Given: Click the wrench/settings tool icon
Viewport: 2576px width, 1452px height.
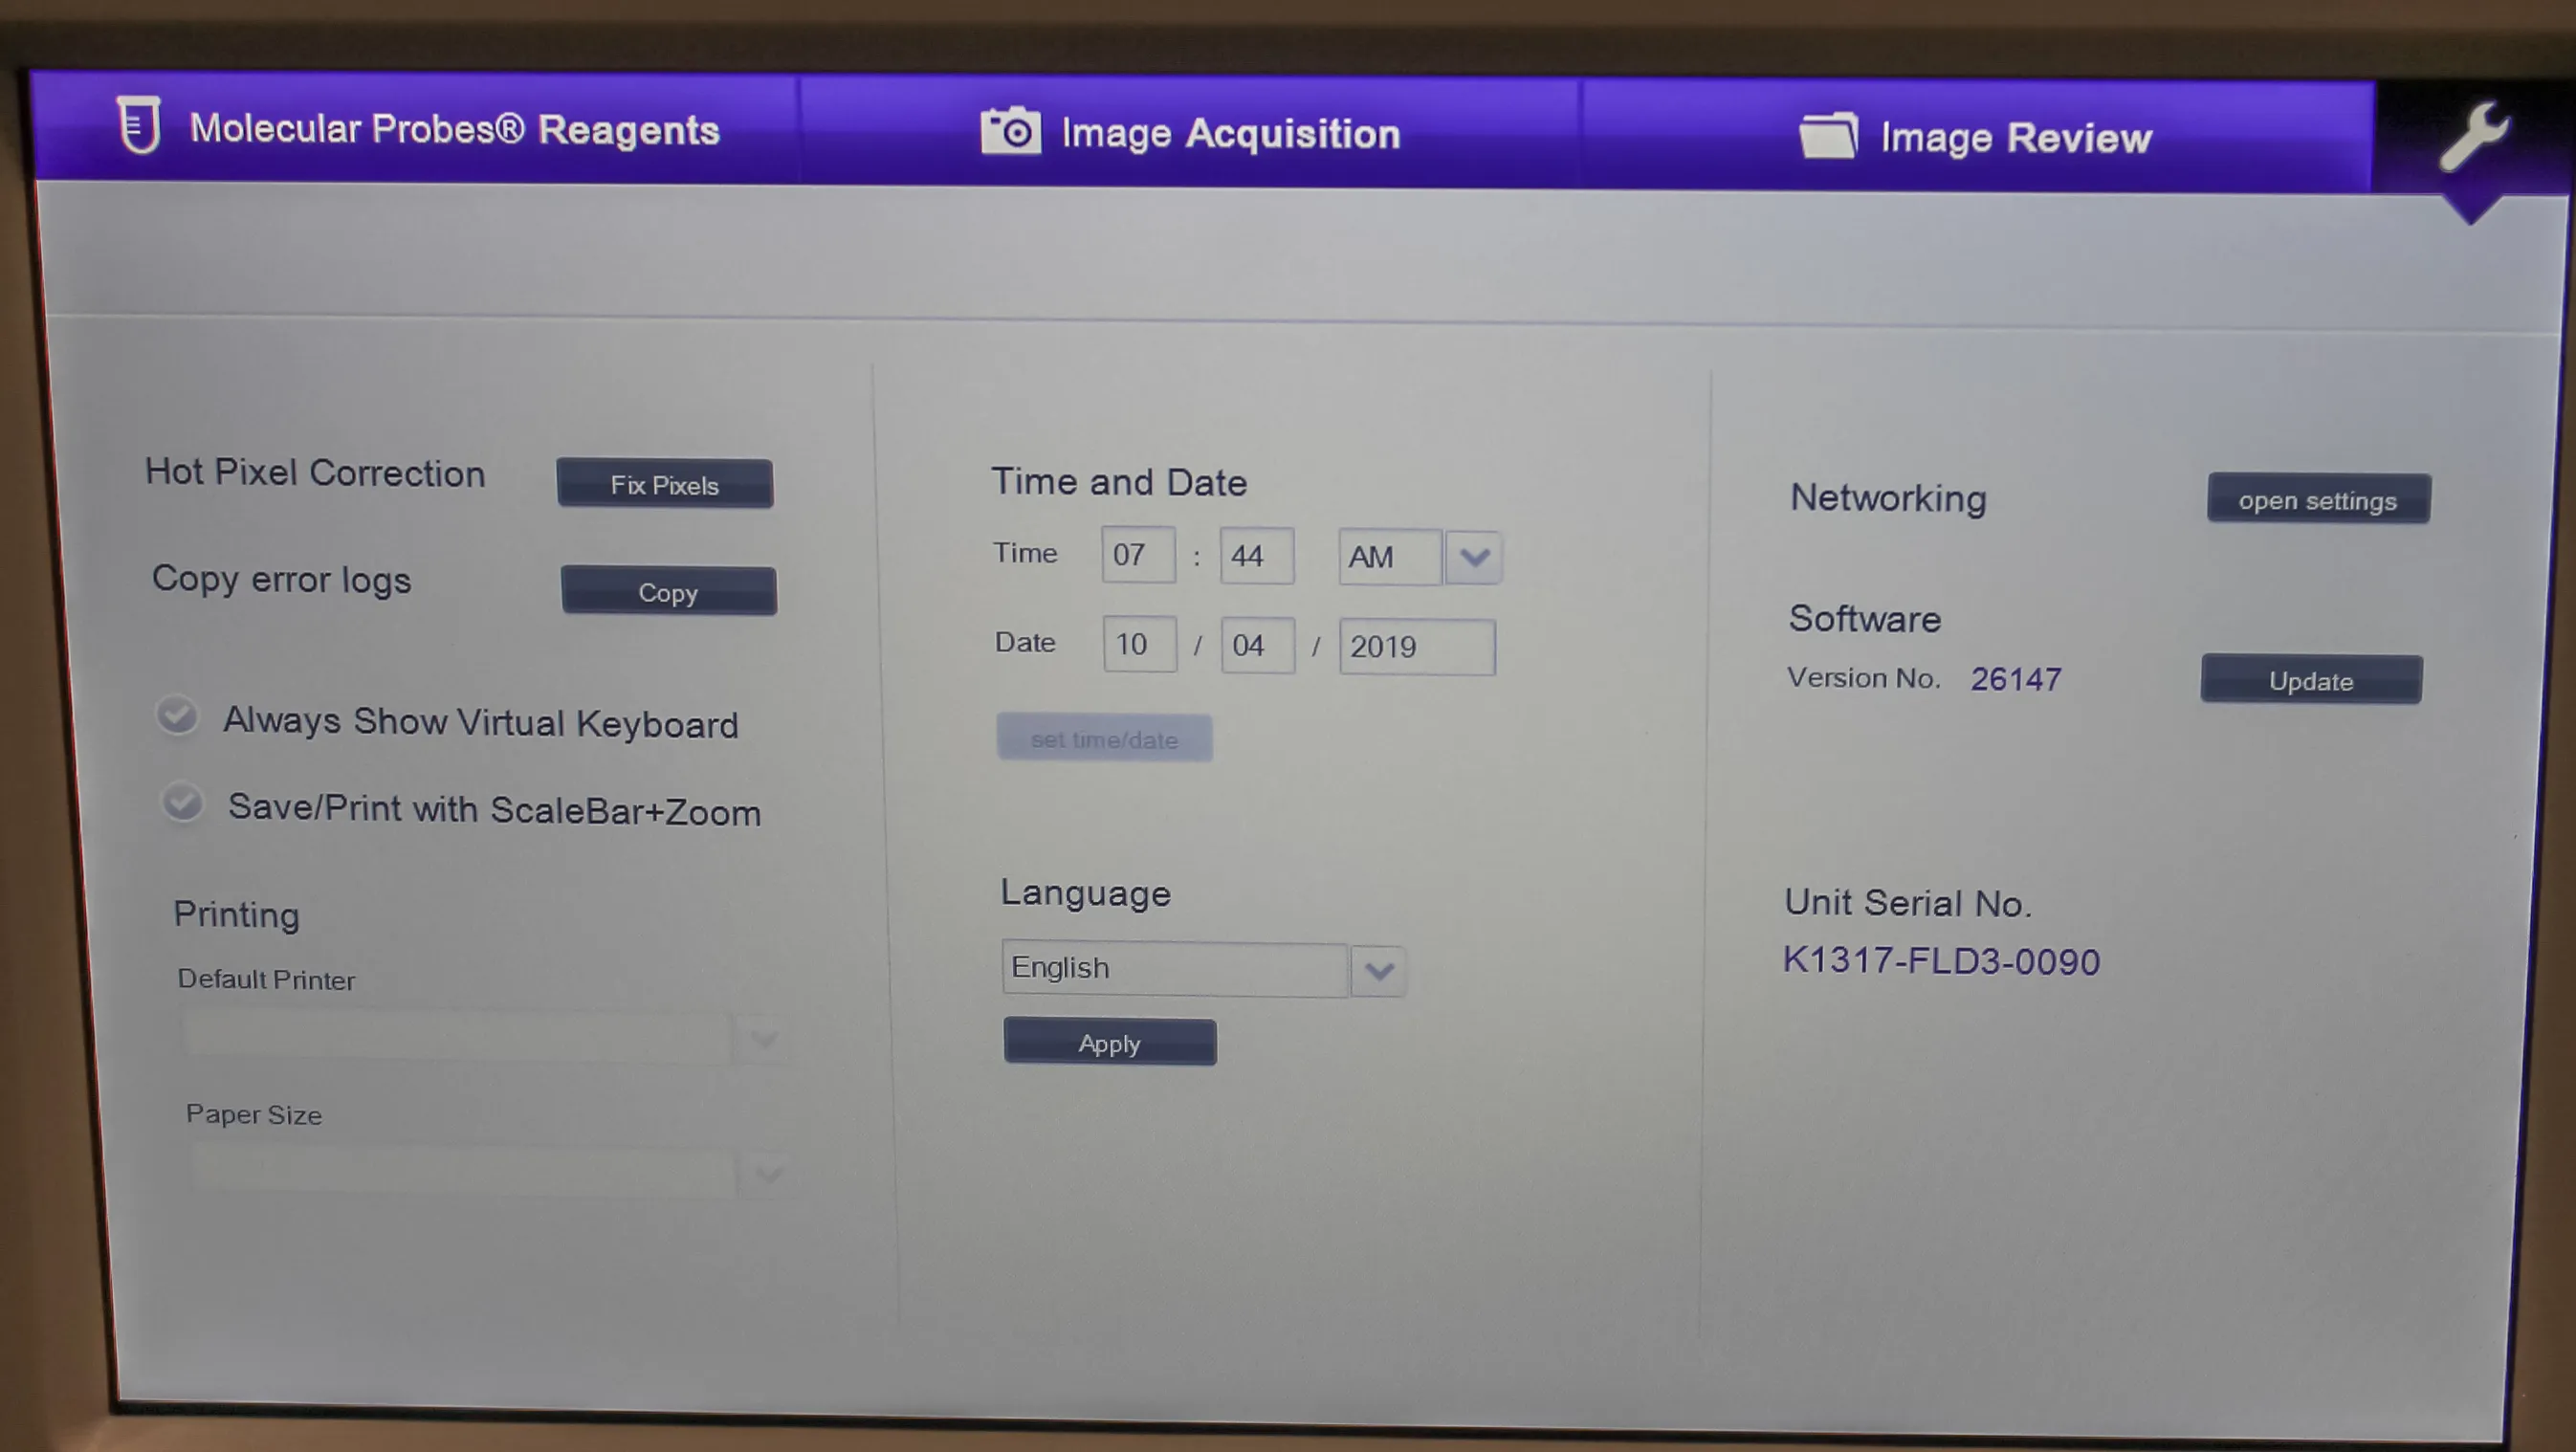Looking at the screenshot, I should click(x=2477, y=133).
